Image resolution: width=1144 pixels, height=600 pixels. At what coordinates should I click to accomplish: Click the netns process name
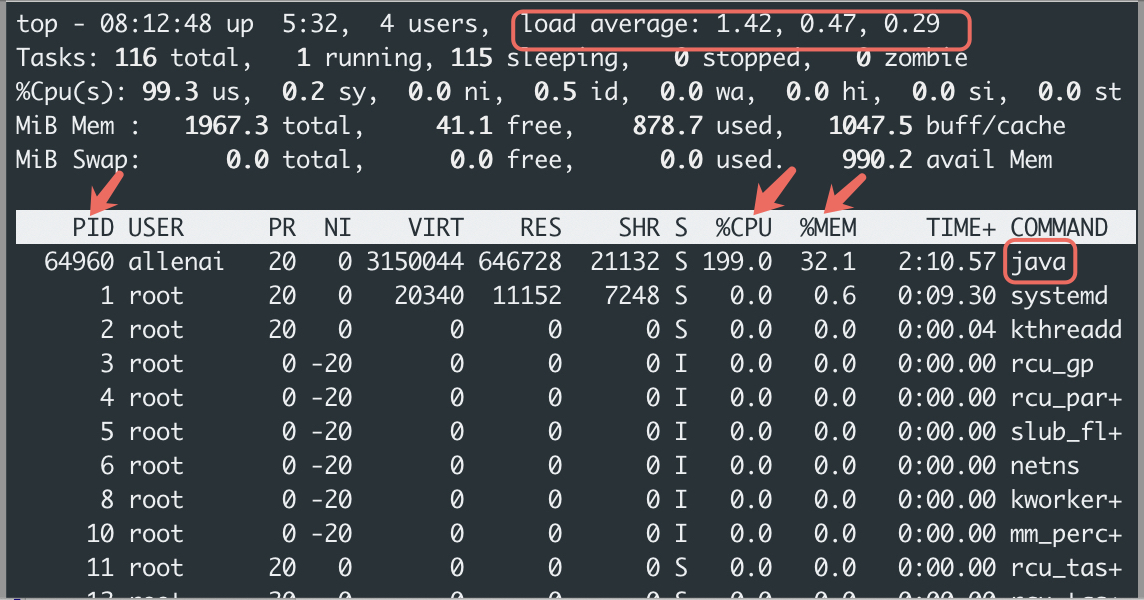tap(1044, 466)
